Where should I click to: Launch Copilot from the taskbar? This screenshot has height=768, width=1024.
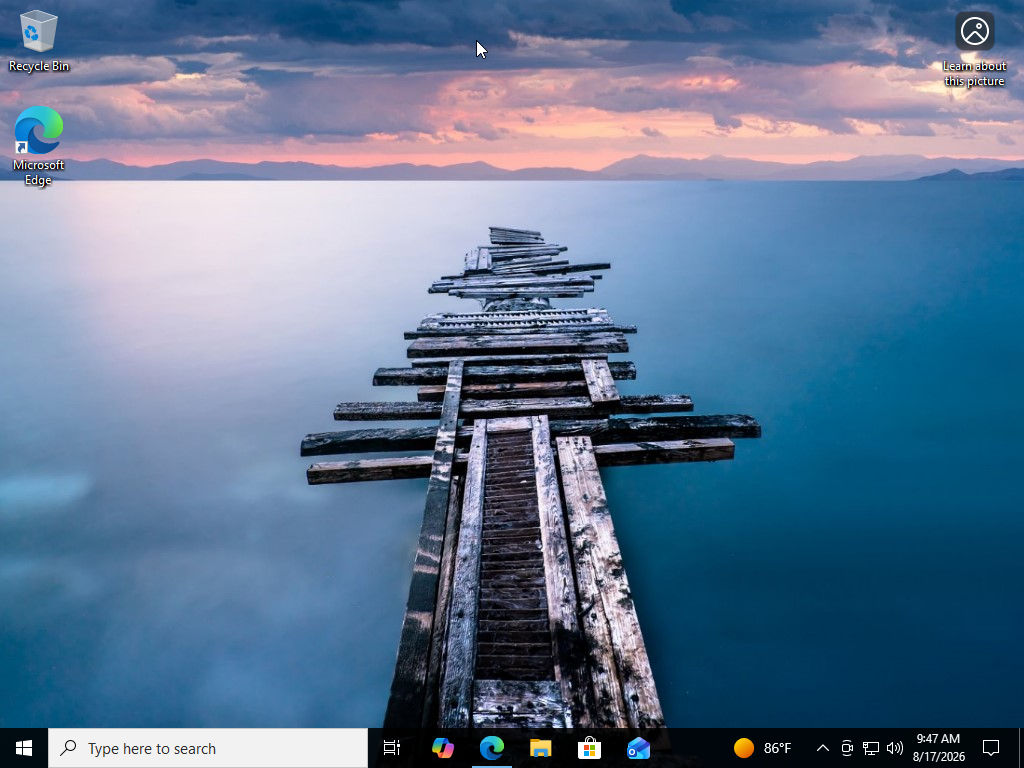[443, 748]
